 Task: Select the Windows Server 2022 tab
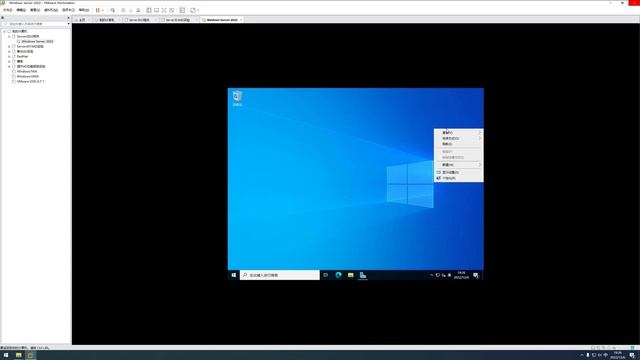222,20
